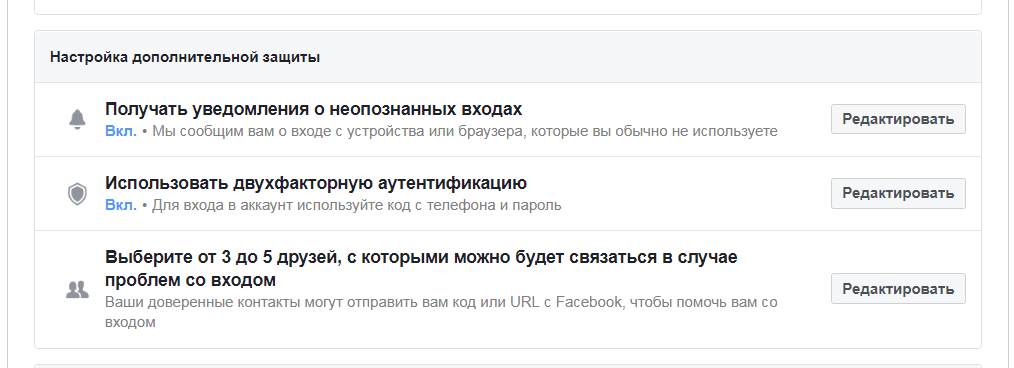Click the friends icon for trusted contacts
The image size is (1014, 368).
[77, 289]
